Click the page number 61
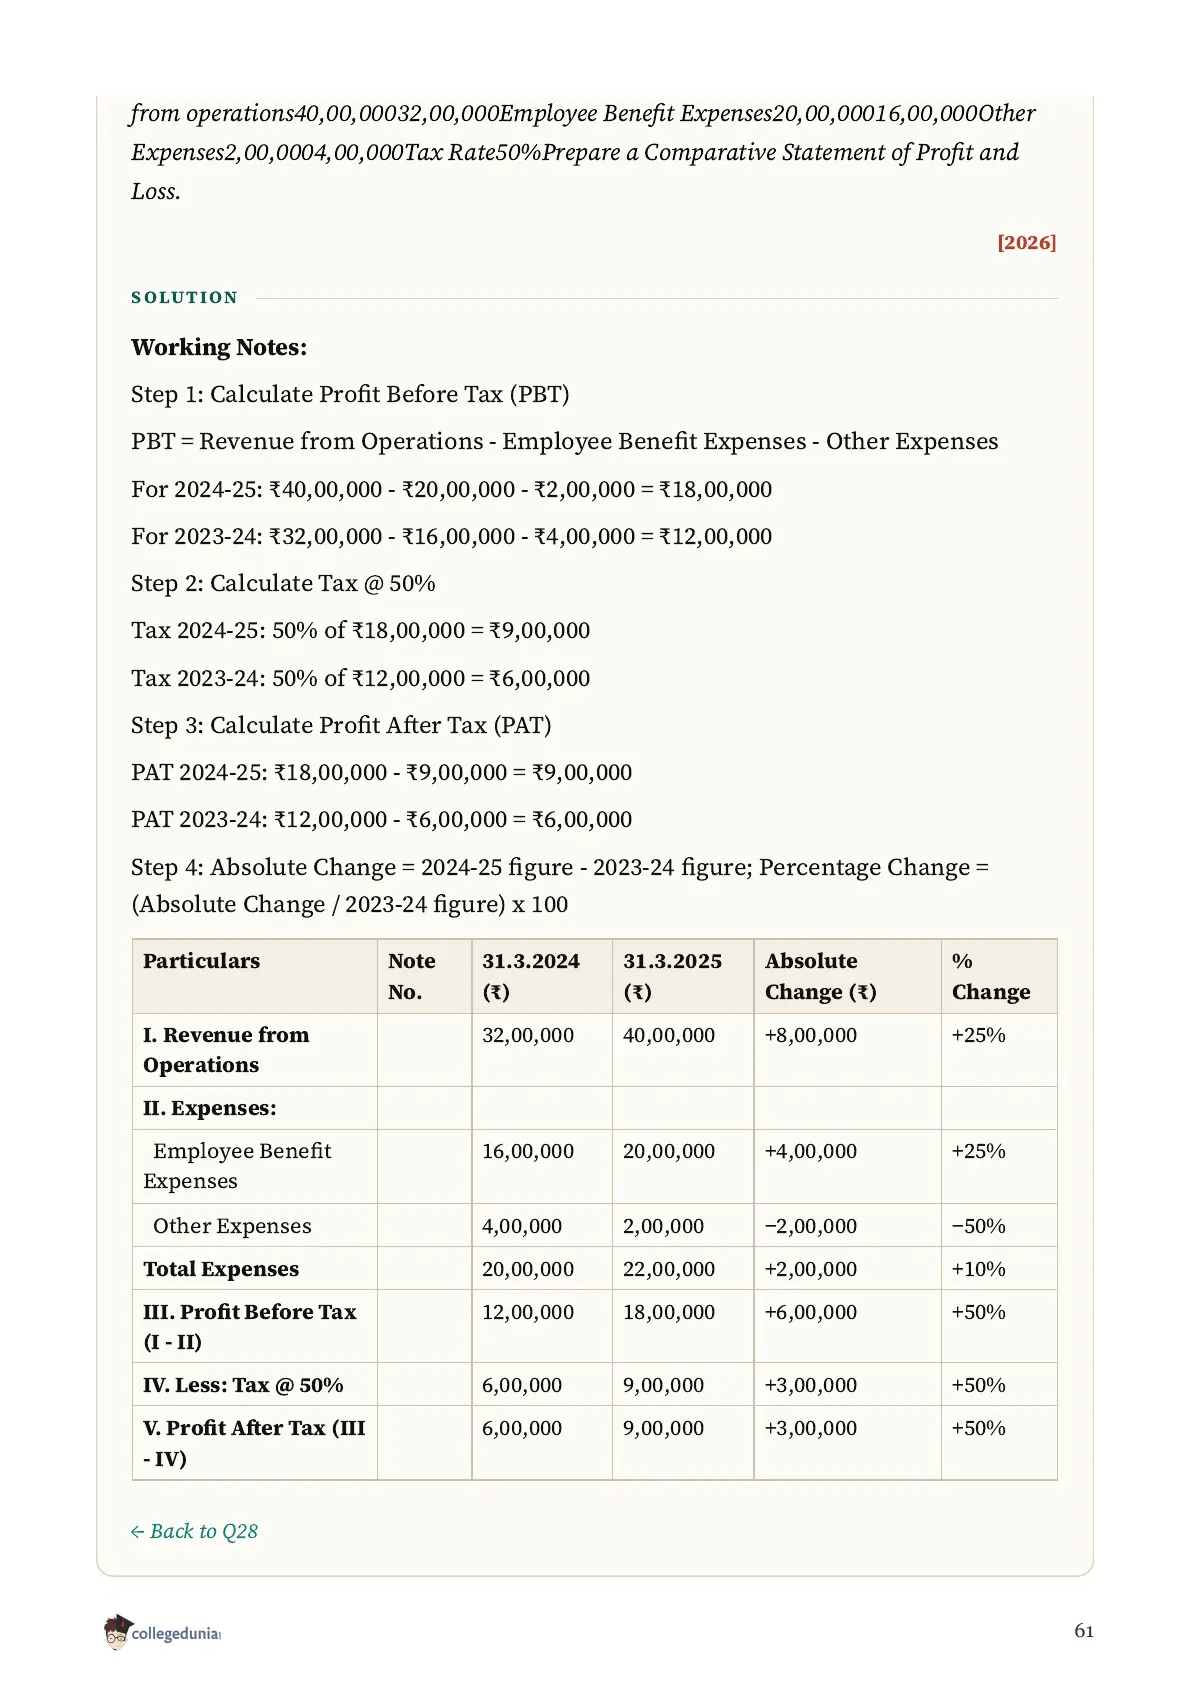 pyautogui.click(x=1084, y=1631)
